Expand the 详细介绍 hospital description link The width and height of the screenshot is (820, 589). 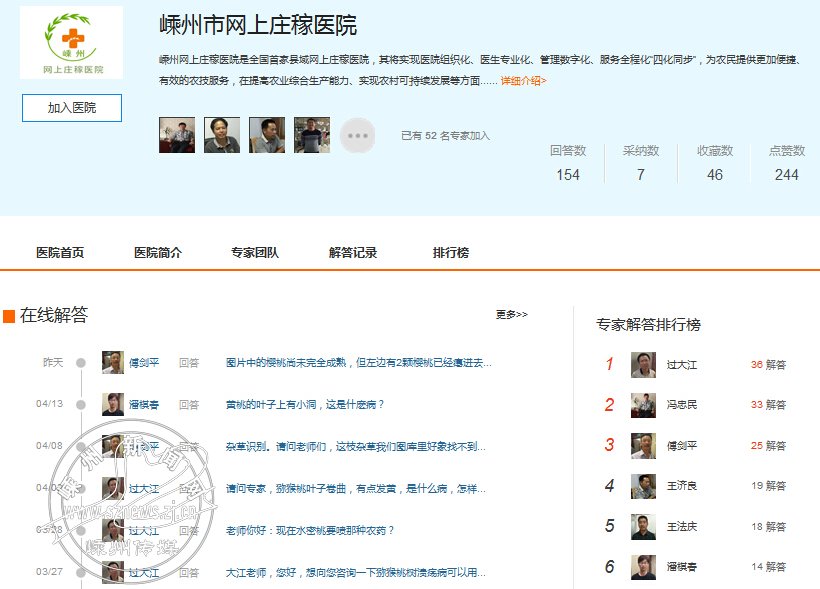click(x=523, y=80)
